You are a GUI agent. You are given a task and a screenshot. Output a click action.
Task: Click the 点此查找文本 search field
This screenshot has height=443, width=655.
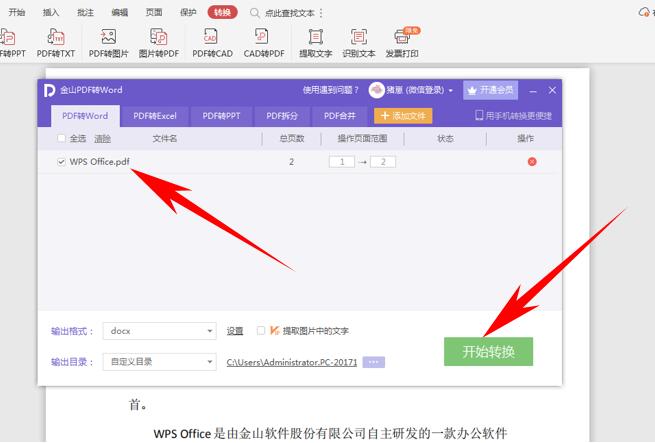pos(289,13)
